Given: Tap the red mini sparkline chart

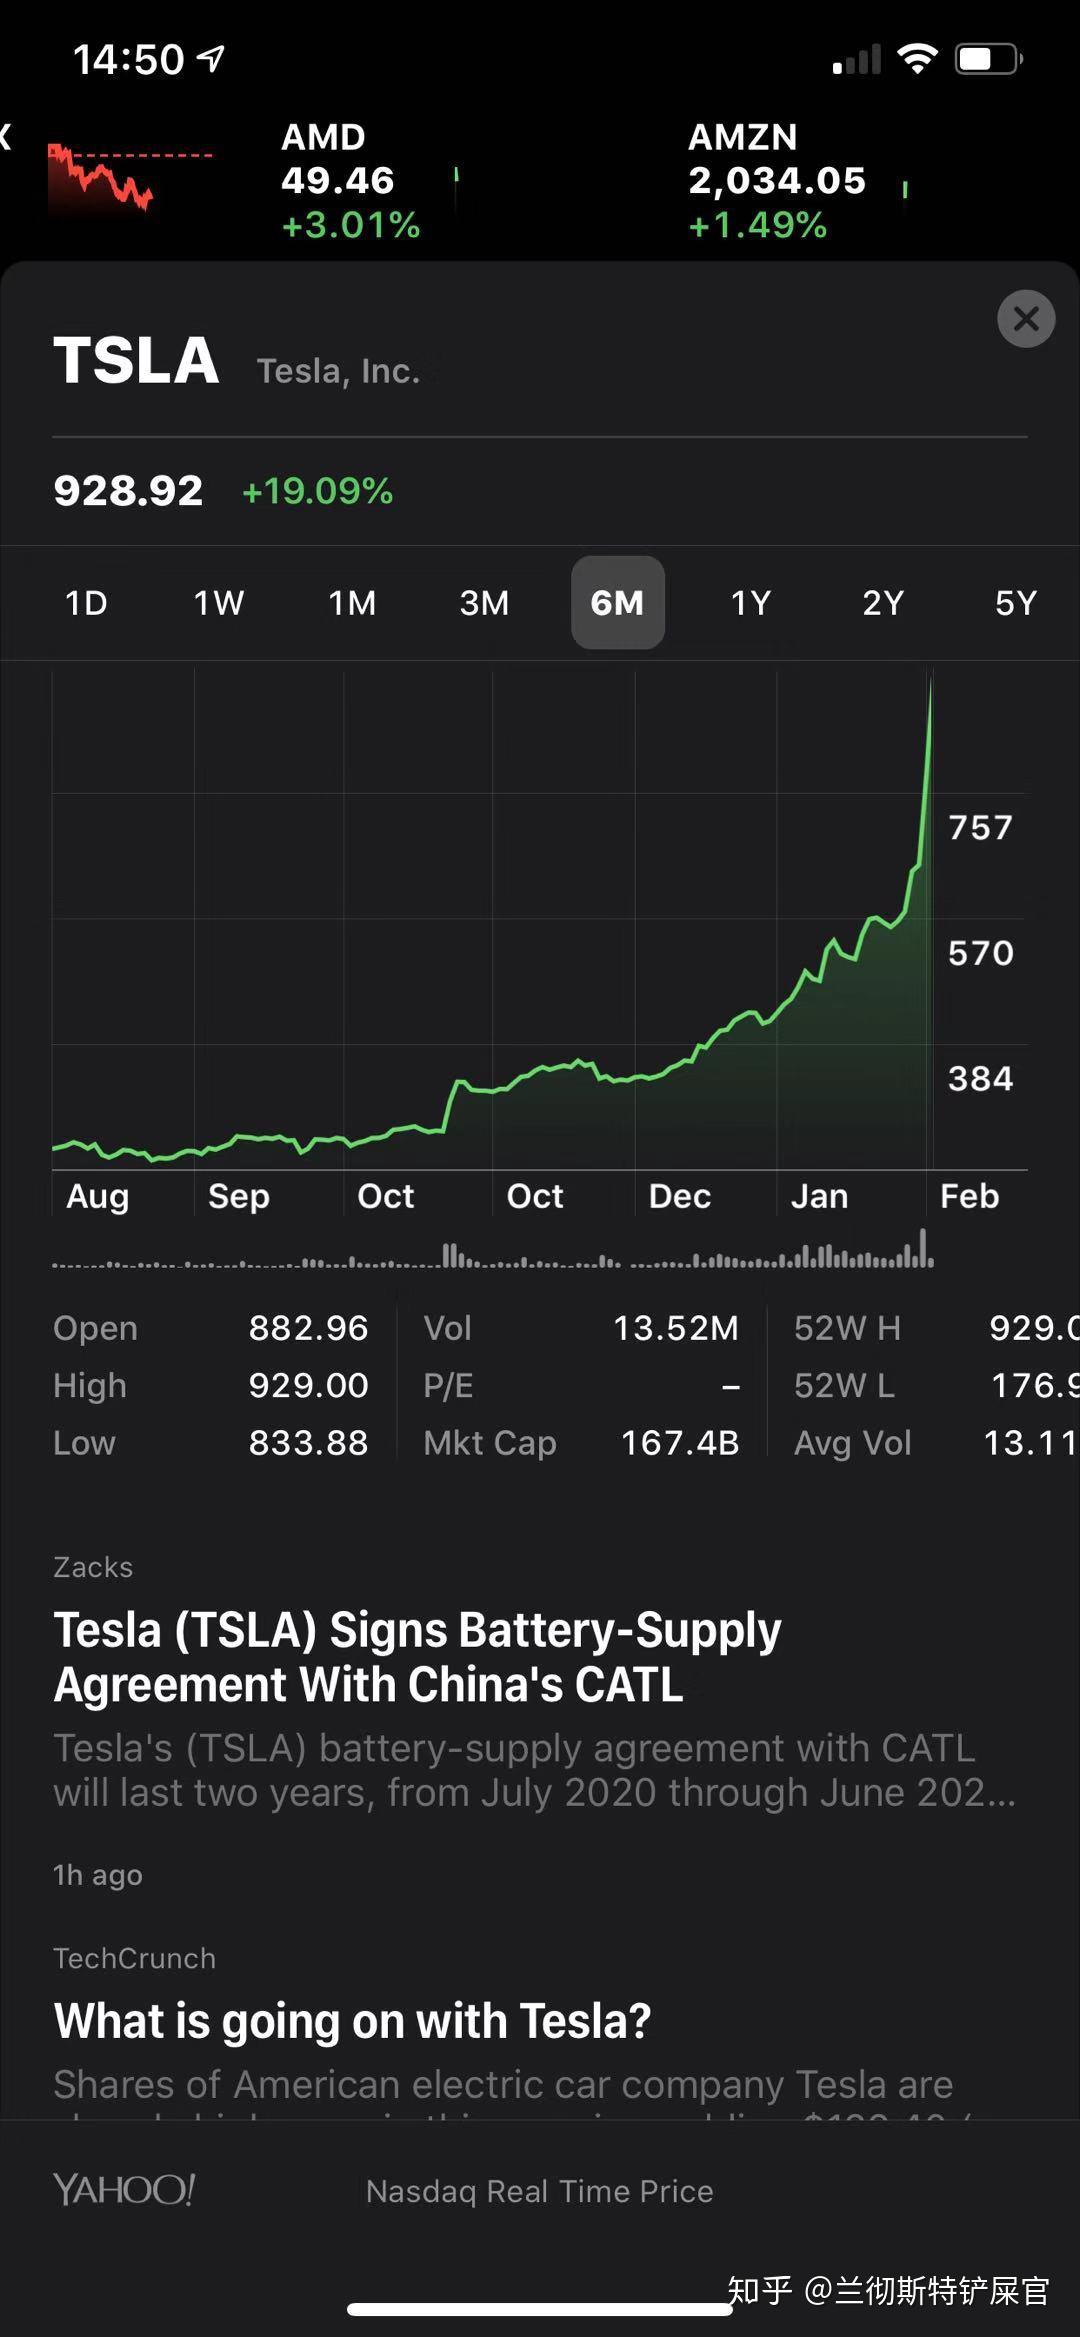Looking at the screenshot, I should coord(128,178).
